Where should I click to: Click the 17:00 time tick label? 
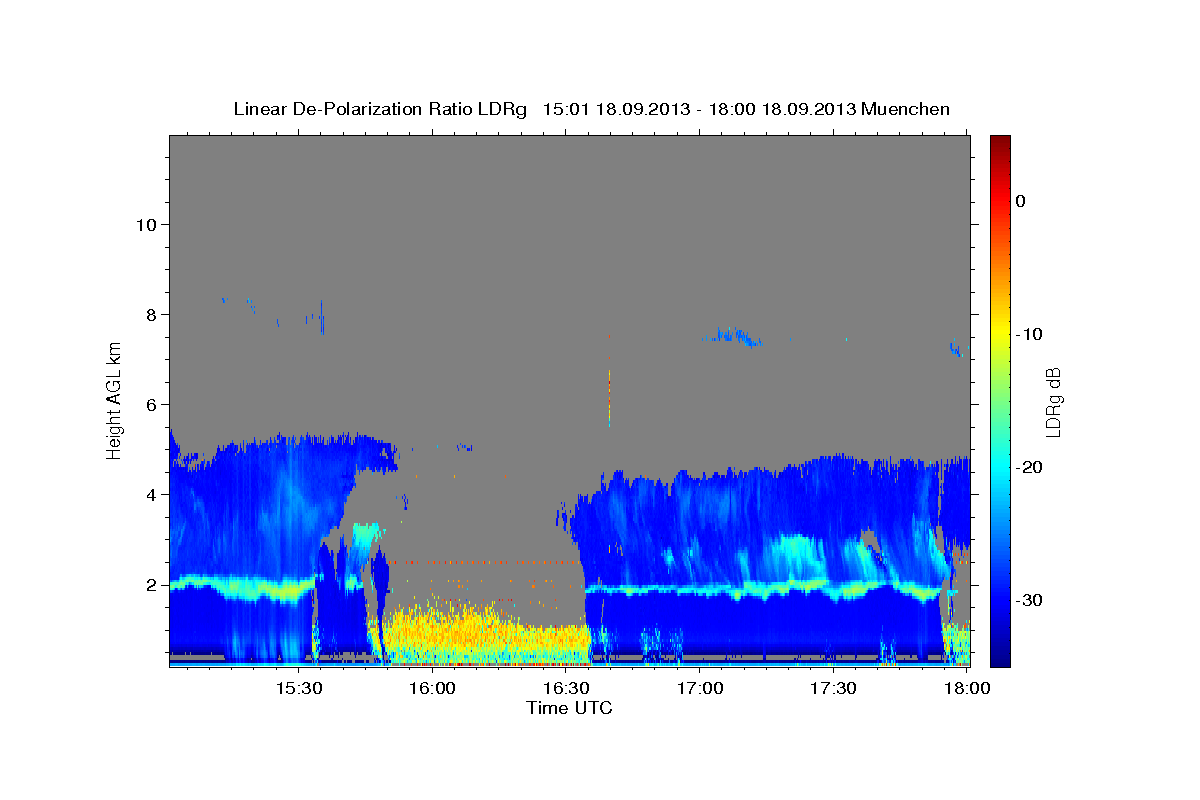(700, 689)
